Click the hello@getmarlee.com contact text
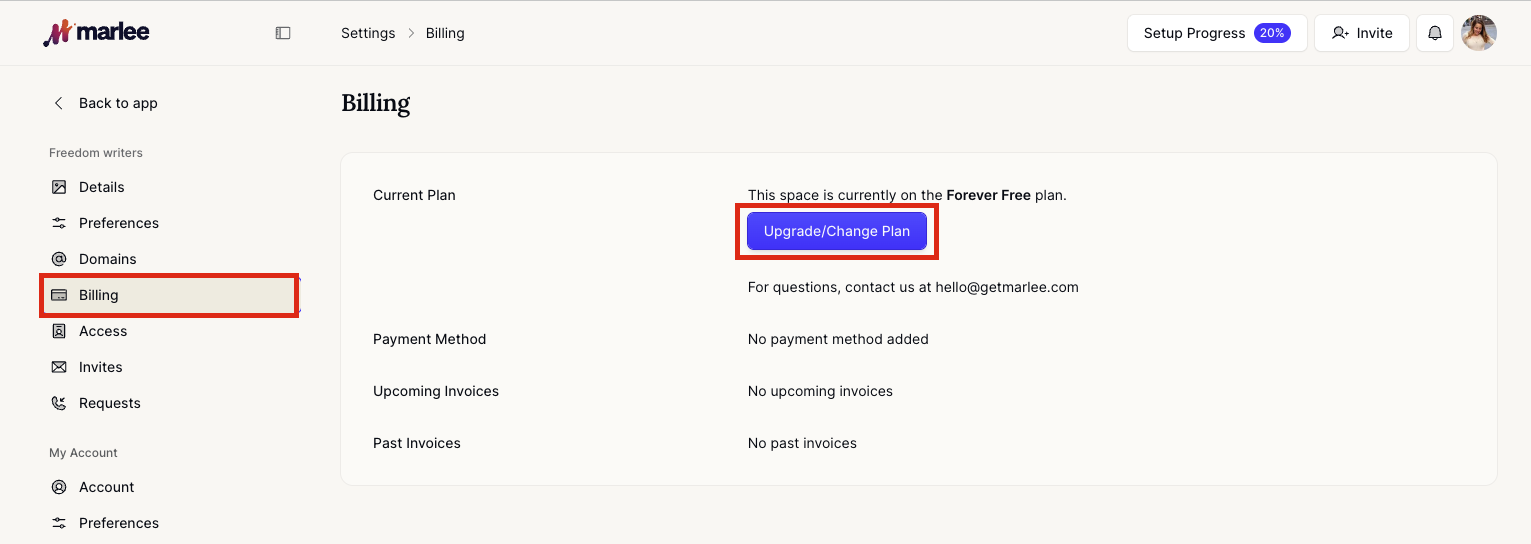Screen dimensions: 1531x544 tap(1007, 287)
